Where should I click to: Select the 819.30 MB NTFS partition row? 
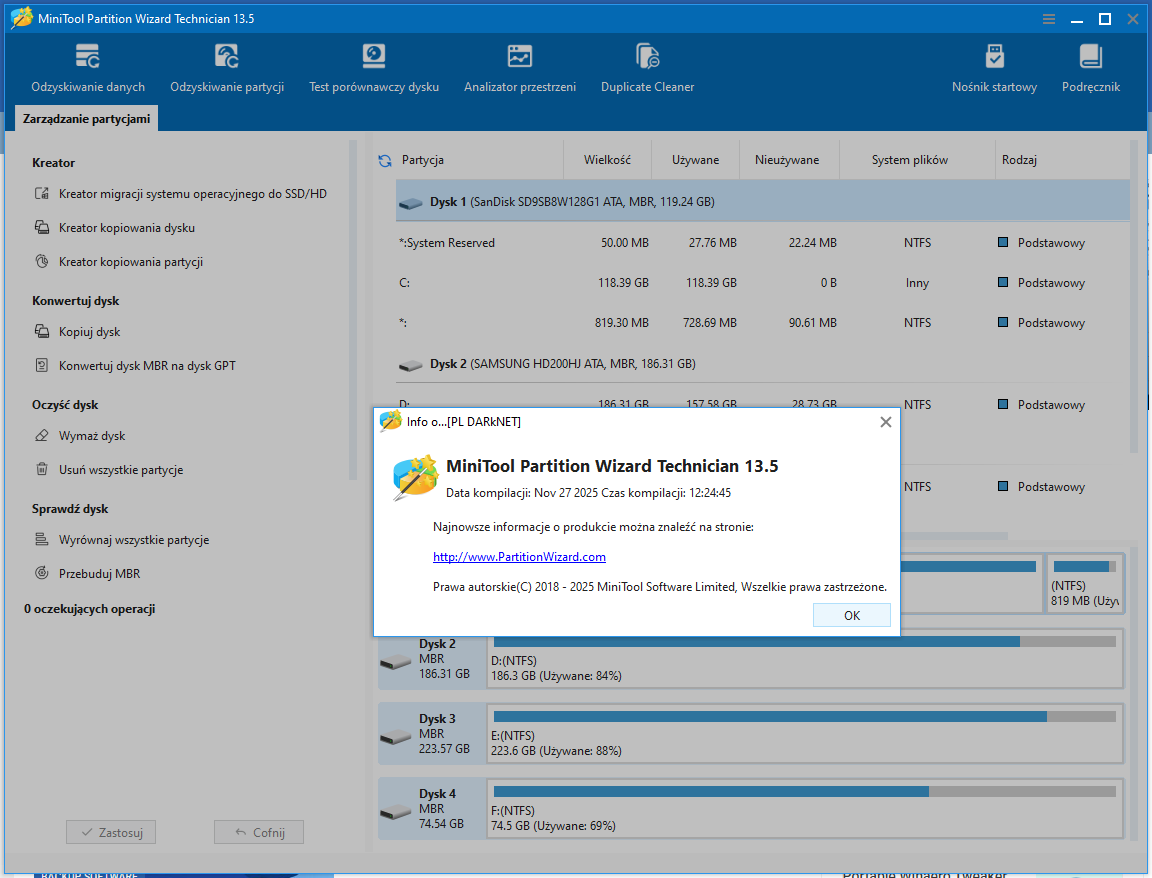click(x=763, y=323)
